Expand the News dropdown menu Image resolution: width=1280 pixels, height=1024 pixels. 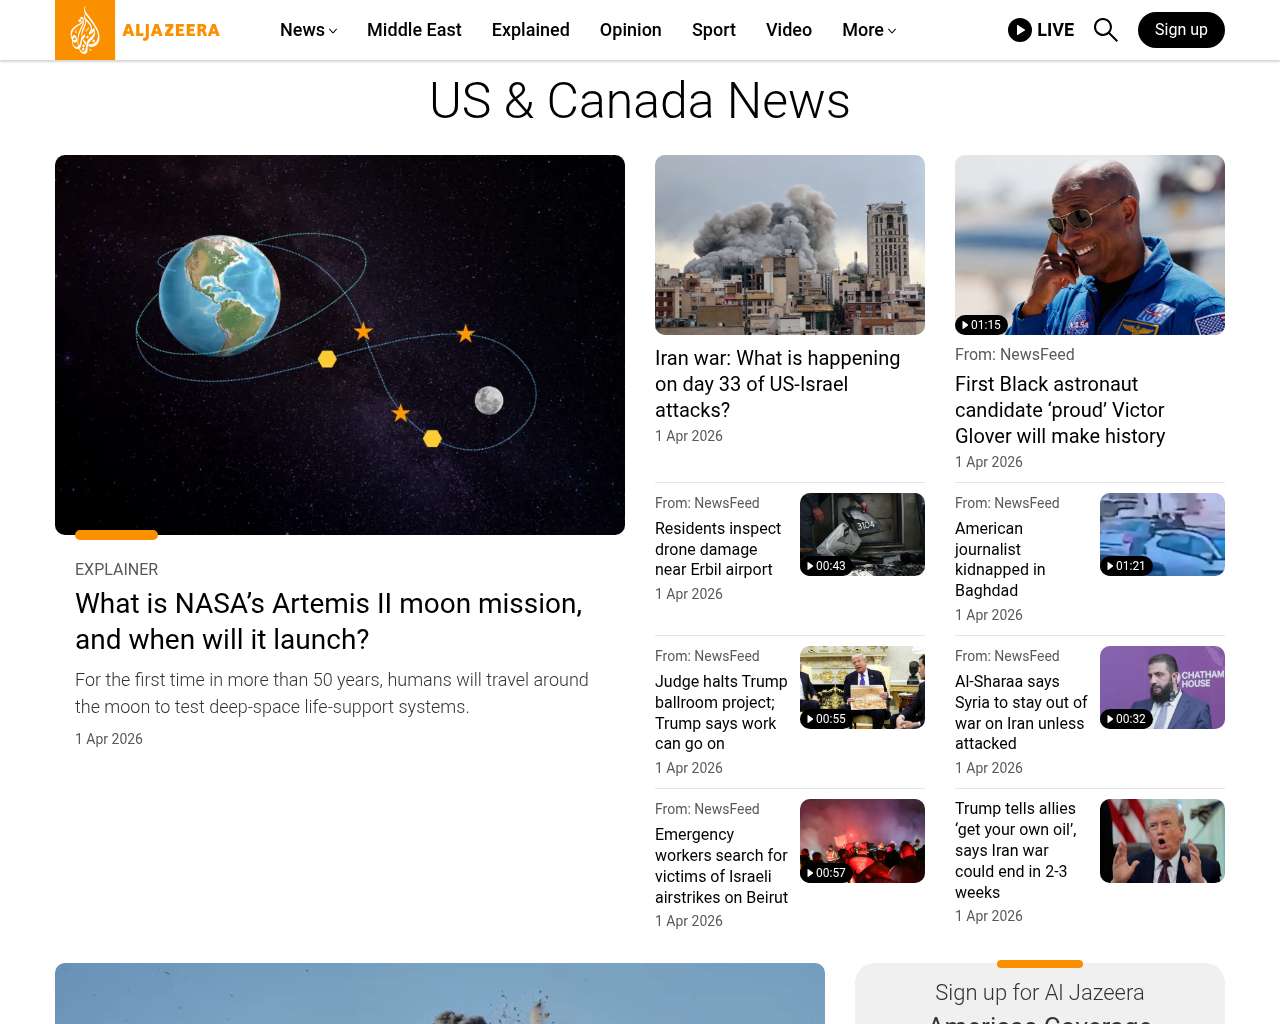point(308,30)
